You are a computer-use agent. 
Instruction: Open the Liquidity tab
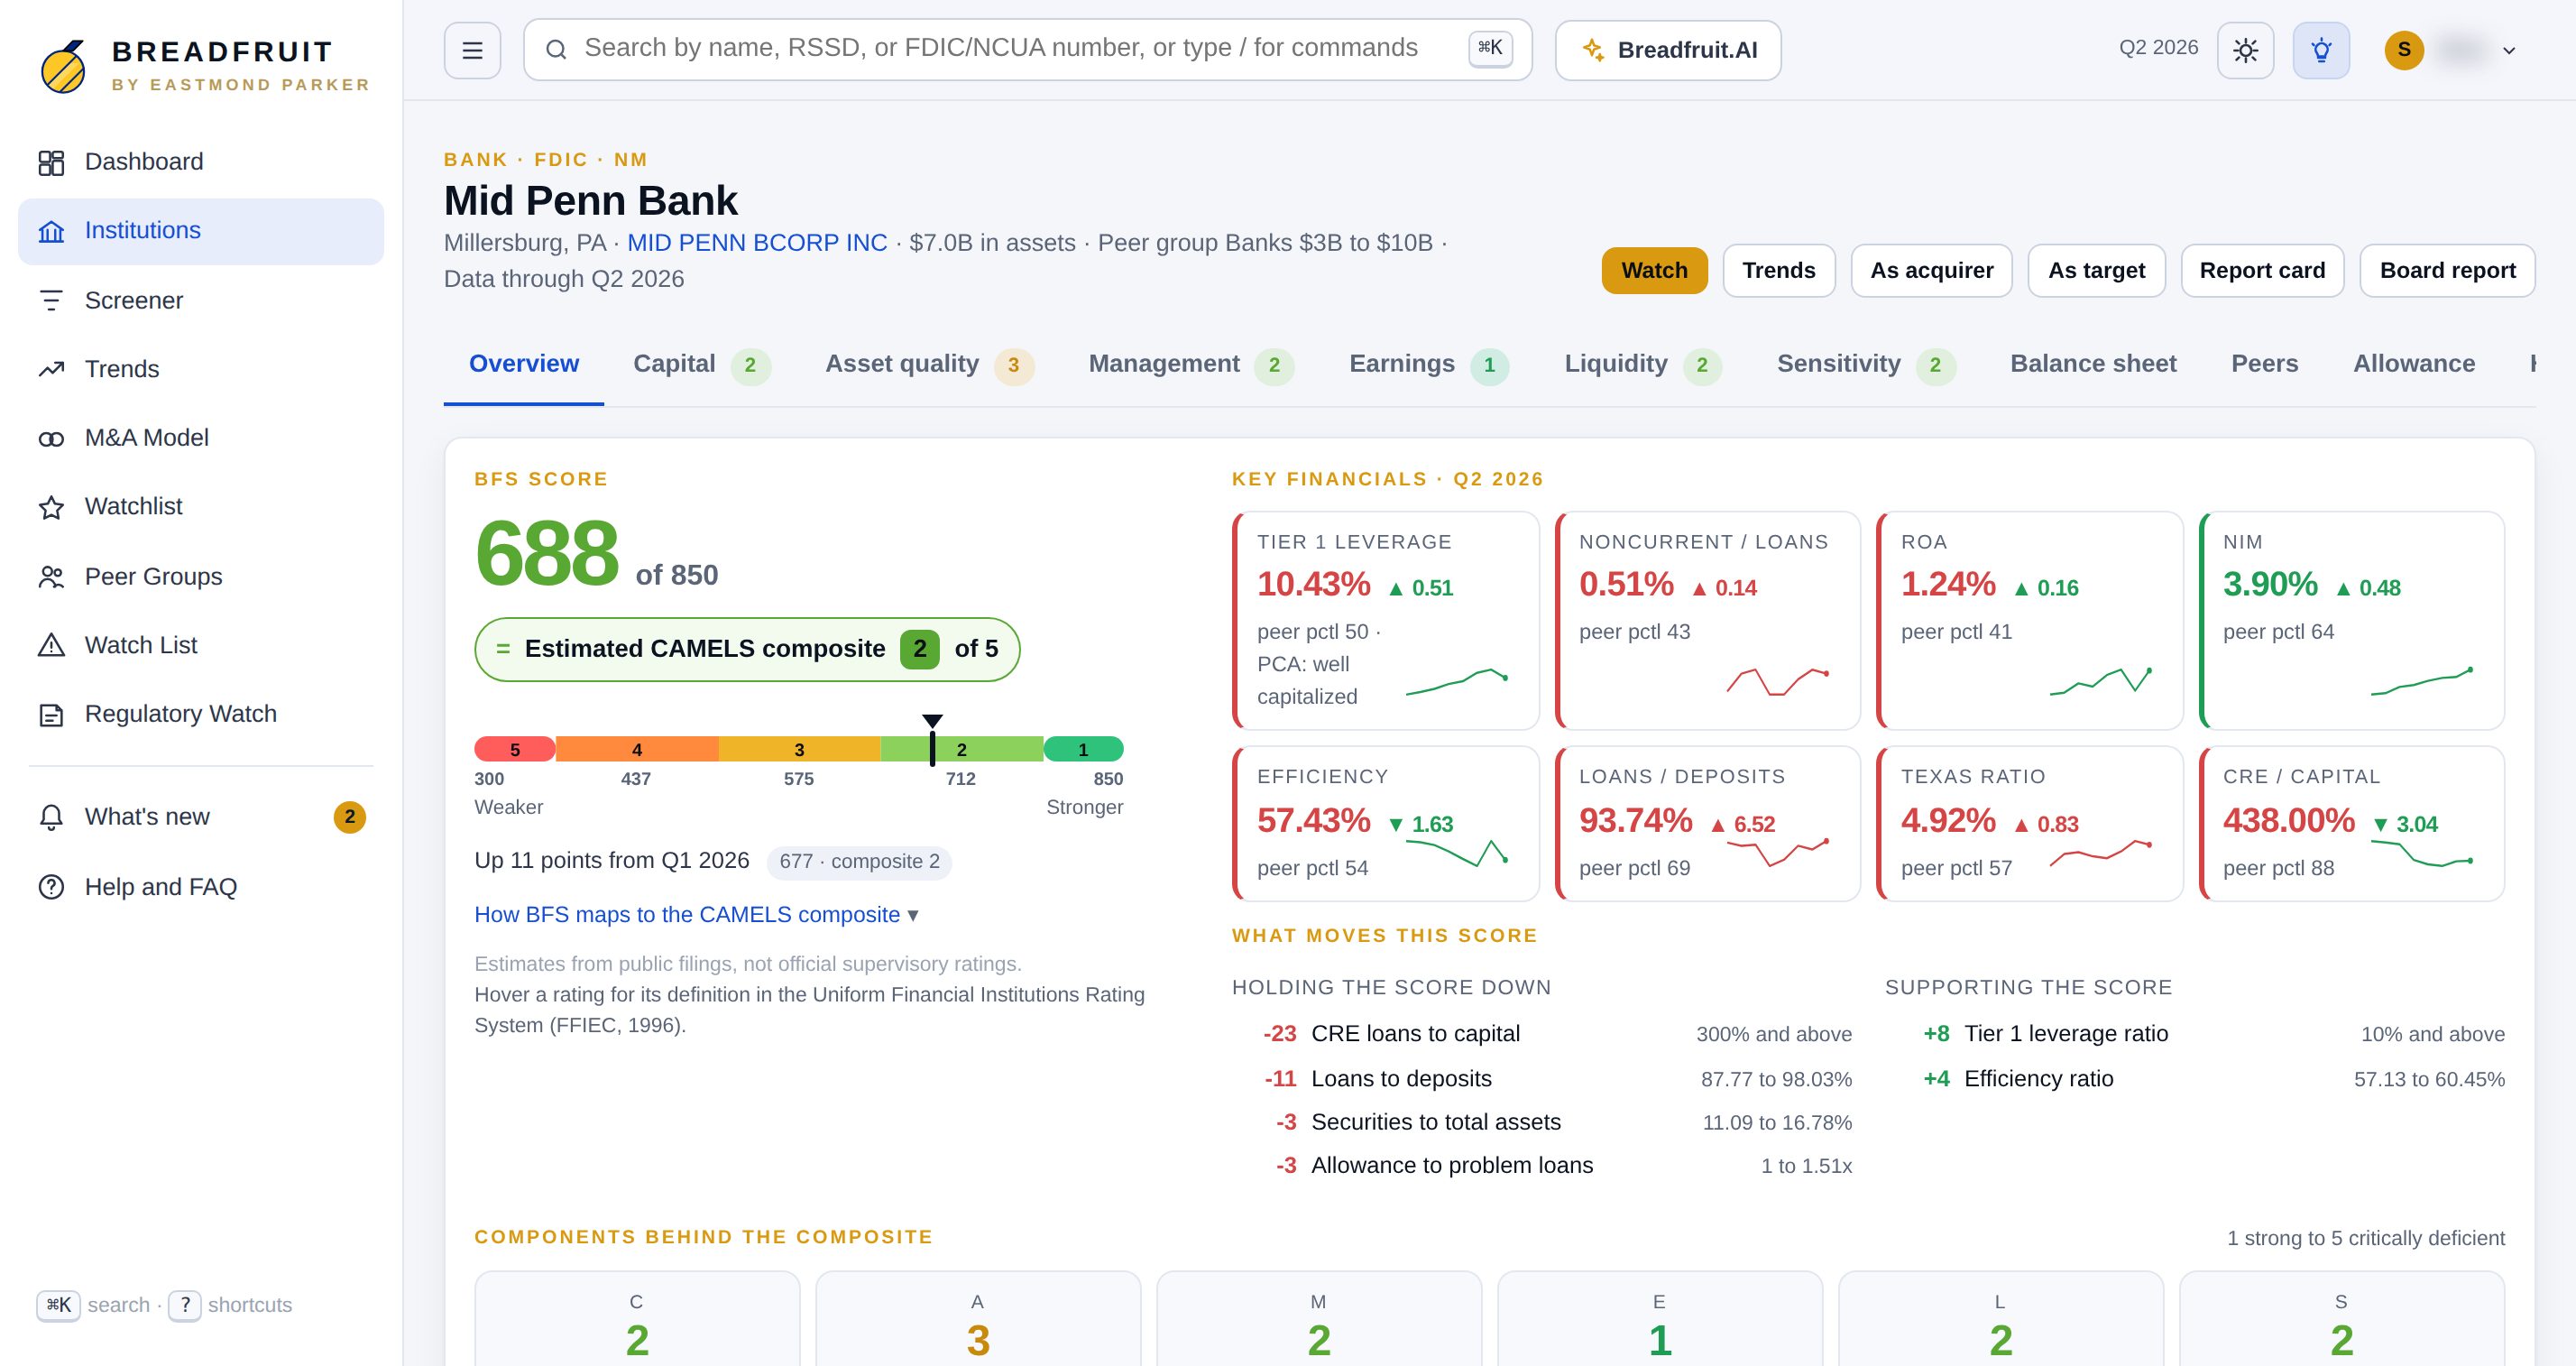1643,364
